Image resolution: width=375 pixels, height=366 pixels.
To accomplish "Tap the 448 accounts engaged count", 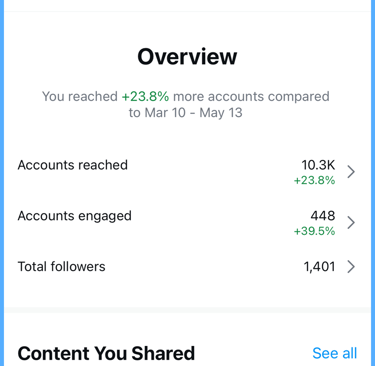I will click(x=323, y=216).
